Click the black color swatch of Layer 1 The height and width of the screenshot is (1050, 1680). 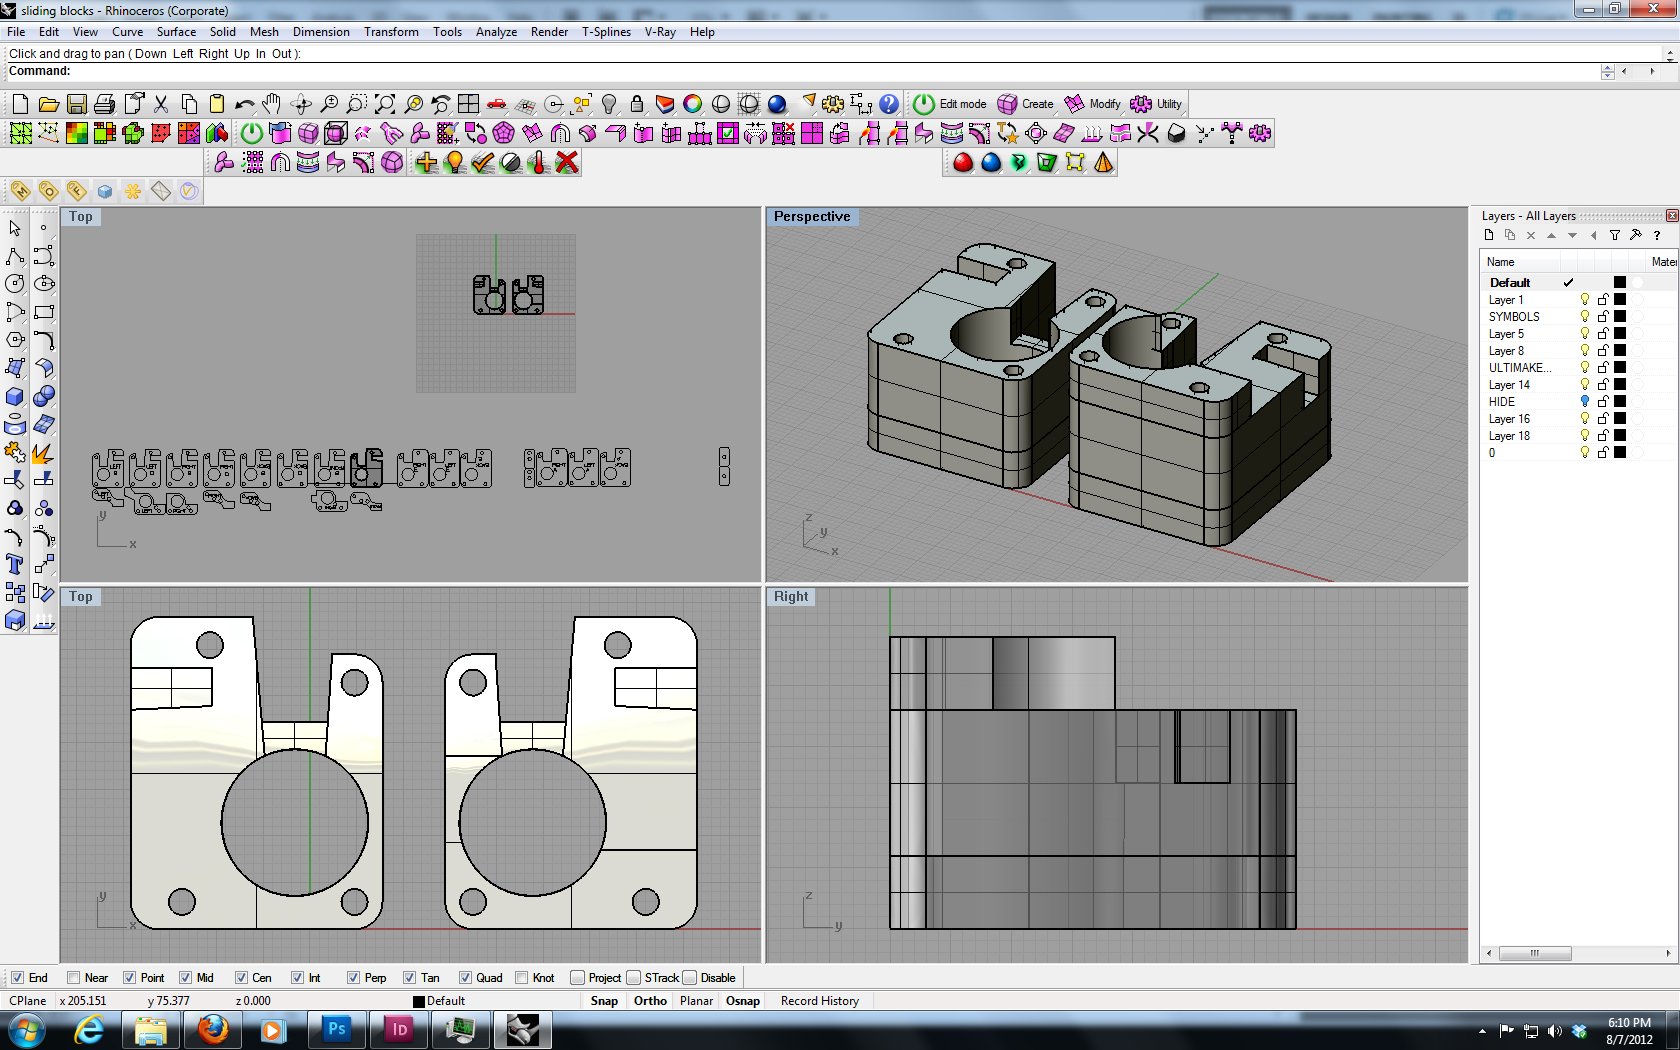(1620, 299)
